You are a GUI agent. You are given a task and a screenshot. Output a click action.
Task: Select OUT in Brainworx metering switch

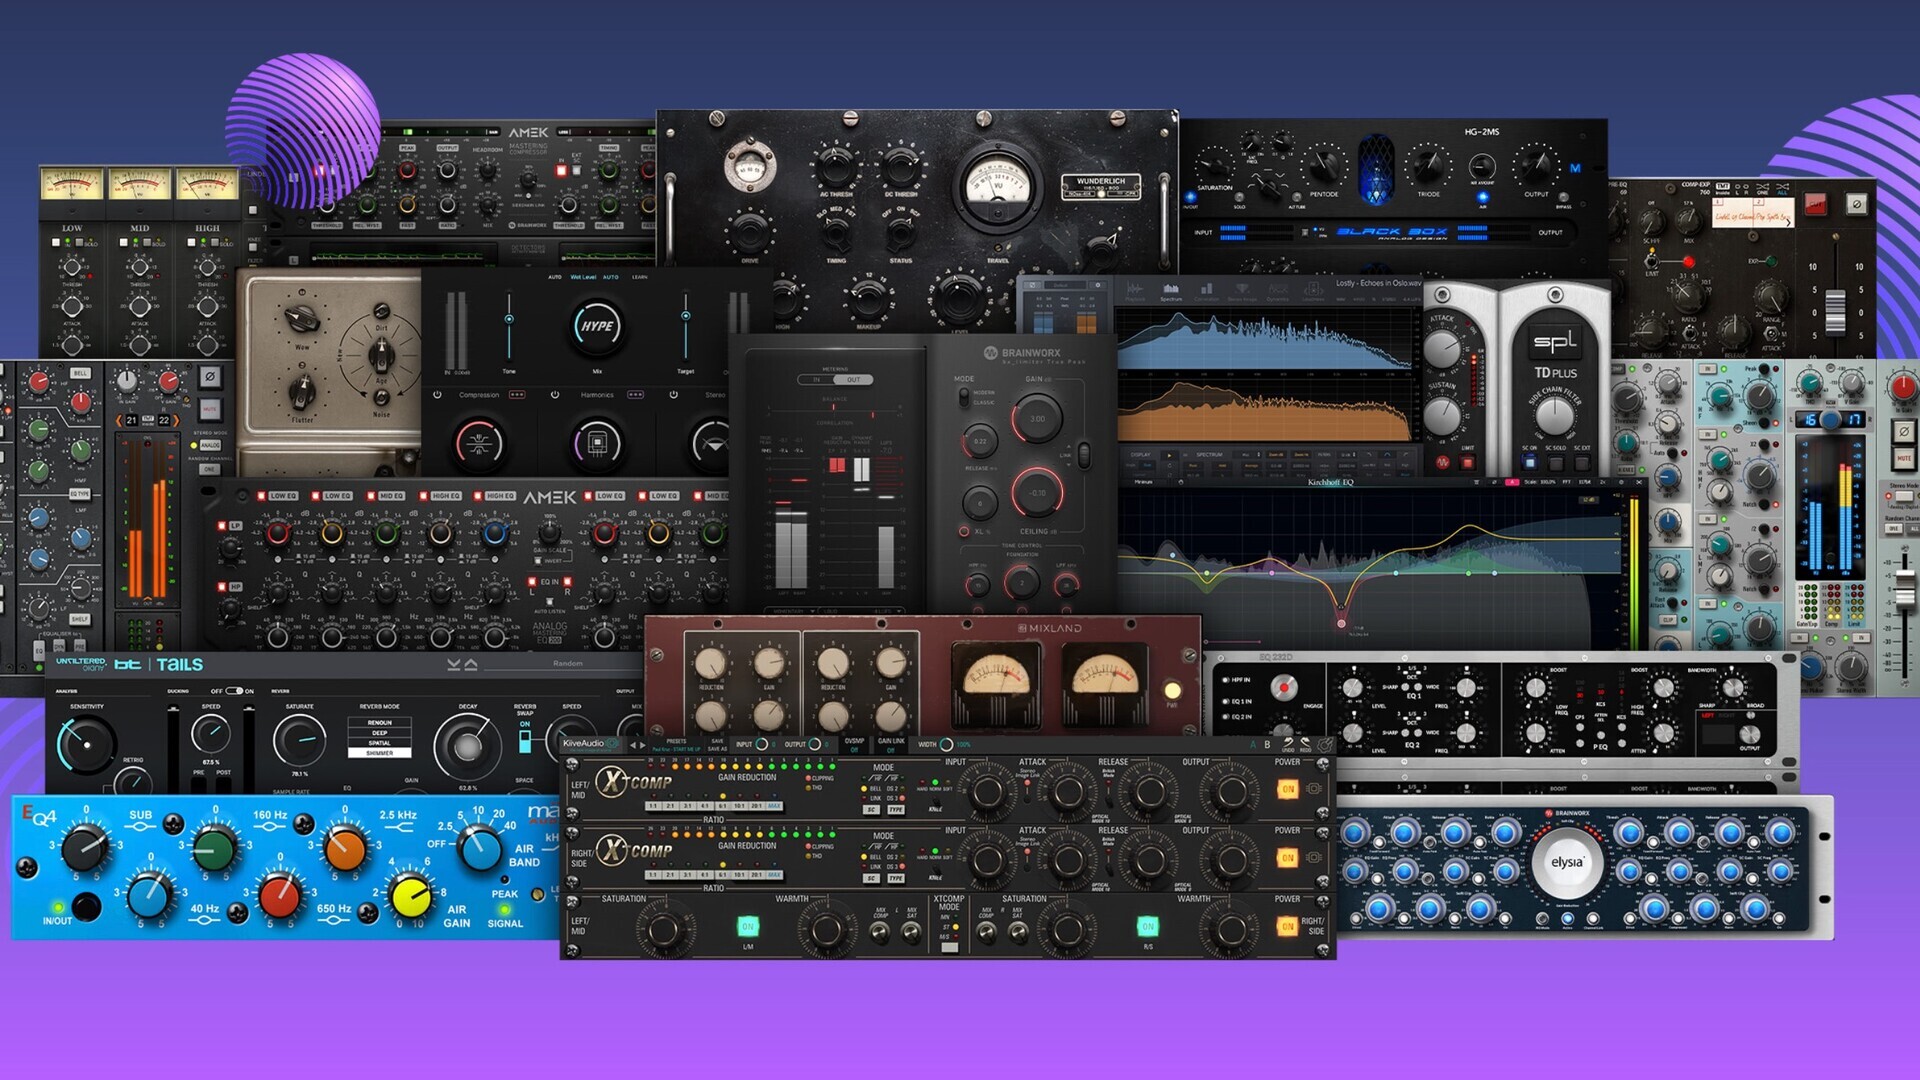tap(853, 380)
